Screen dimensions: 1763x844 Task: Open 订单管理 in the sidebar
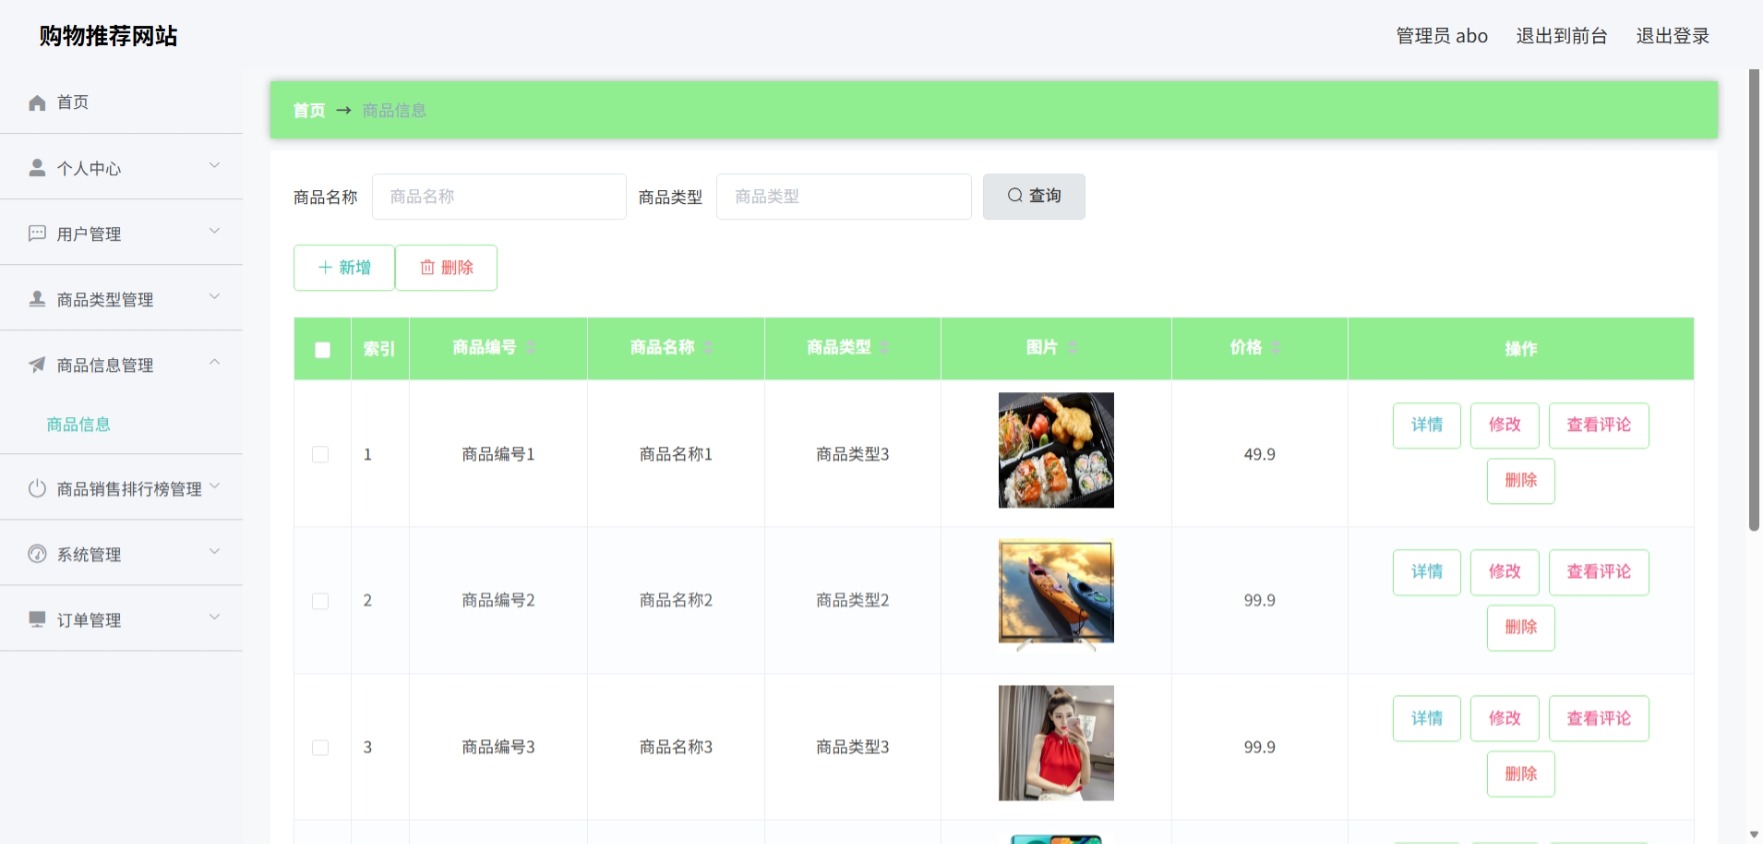[121, 619]
